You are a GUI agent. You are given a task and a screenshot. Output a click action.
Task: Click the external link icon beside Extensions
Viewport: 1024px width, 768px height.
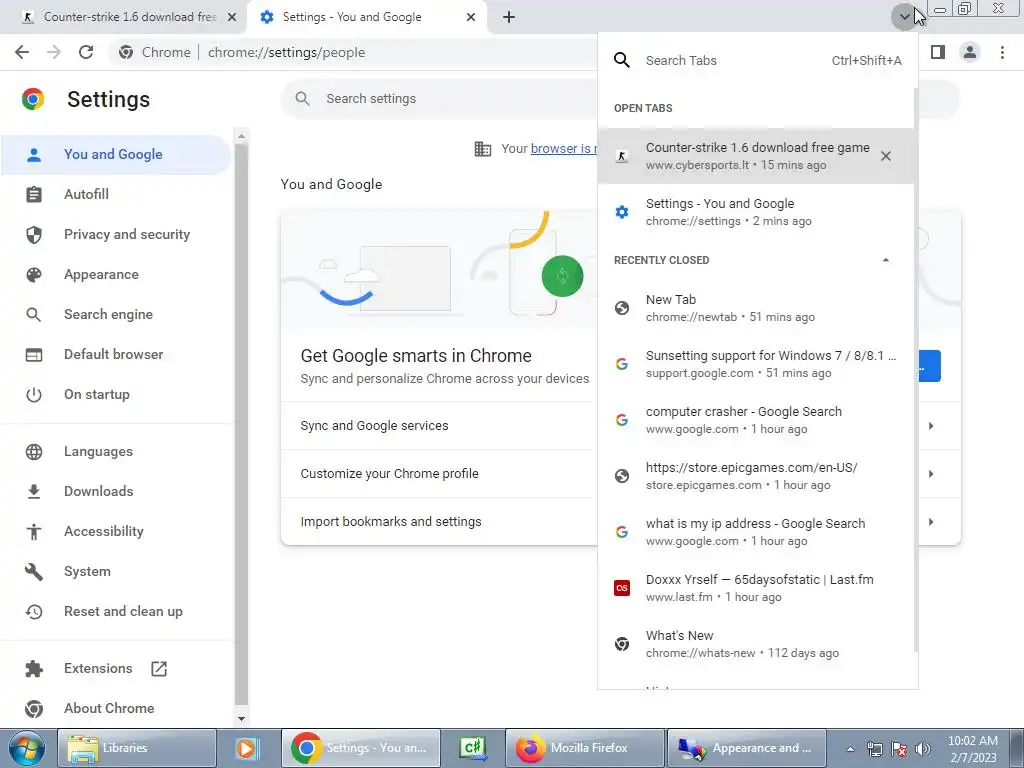coord(159,669)
